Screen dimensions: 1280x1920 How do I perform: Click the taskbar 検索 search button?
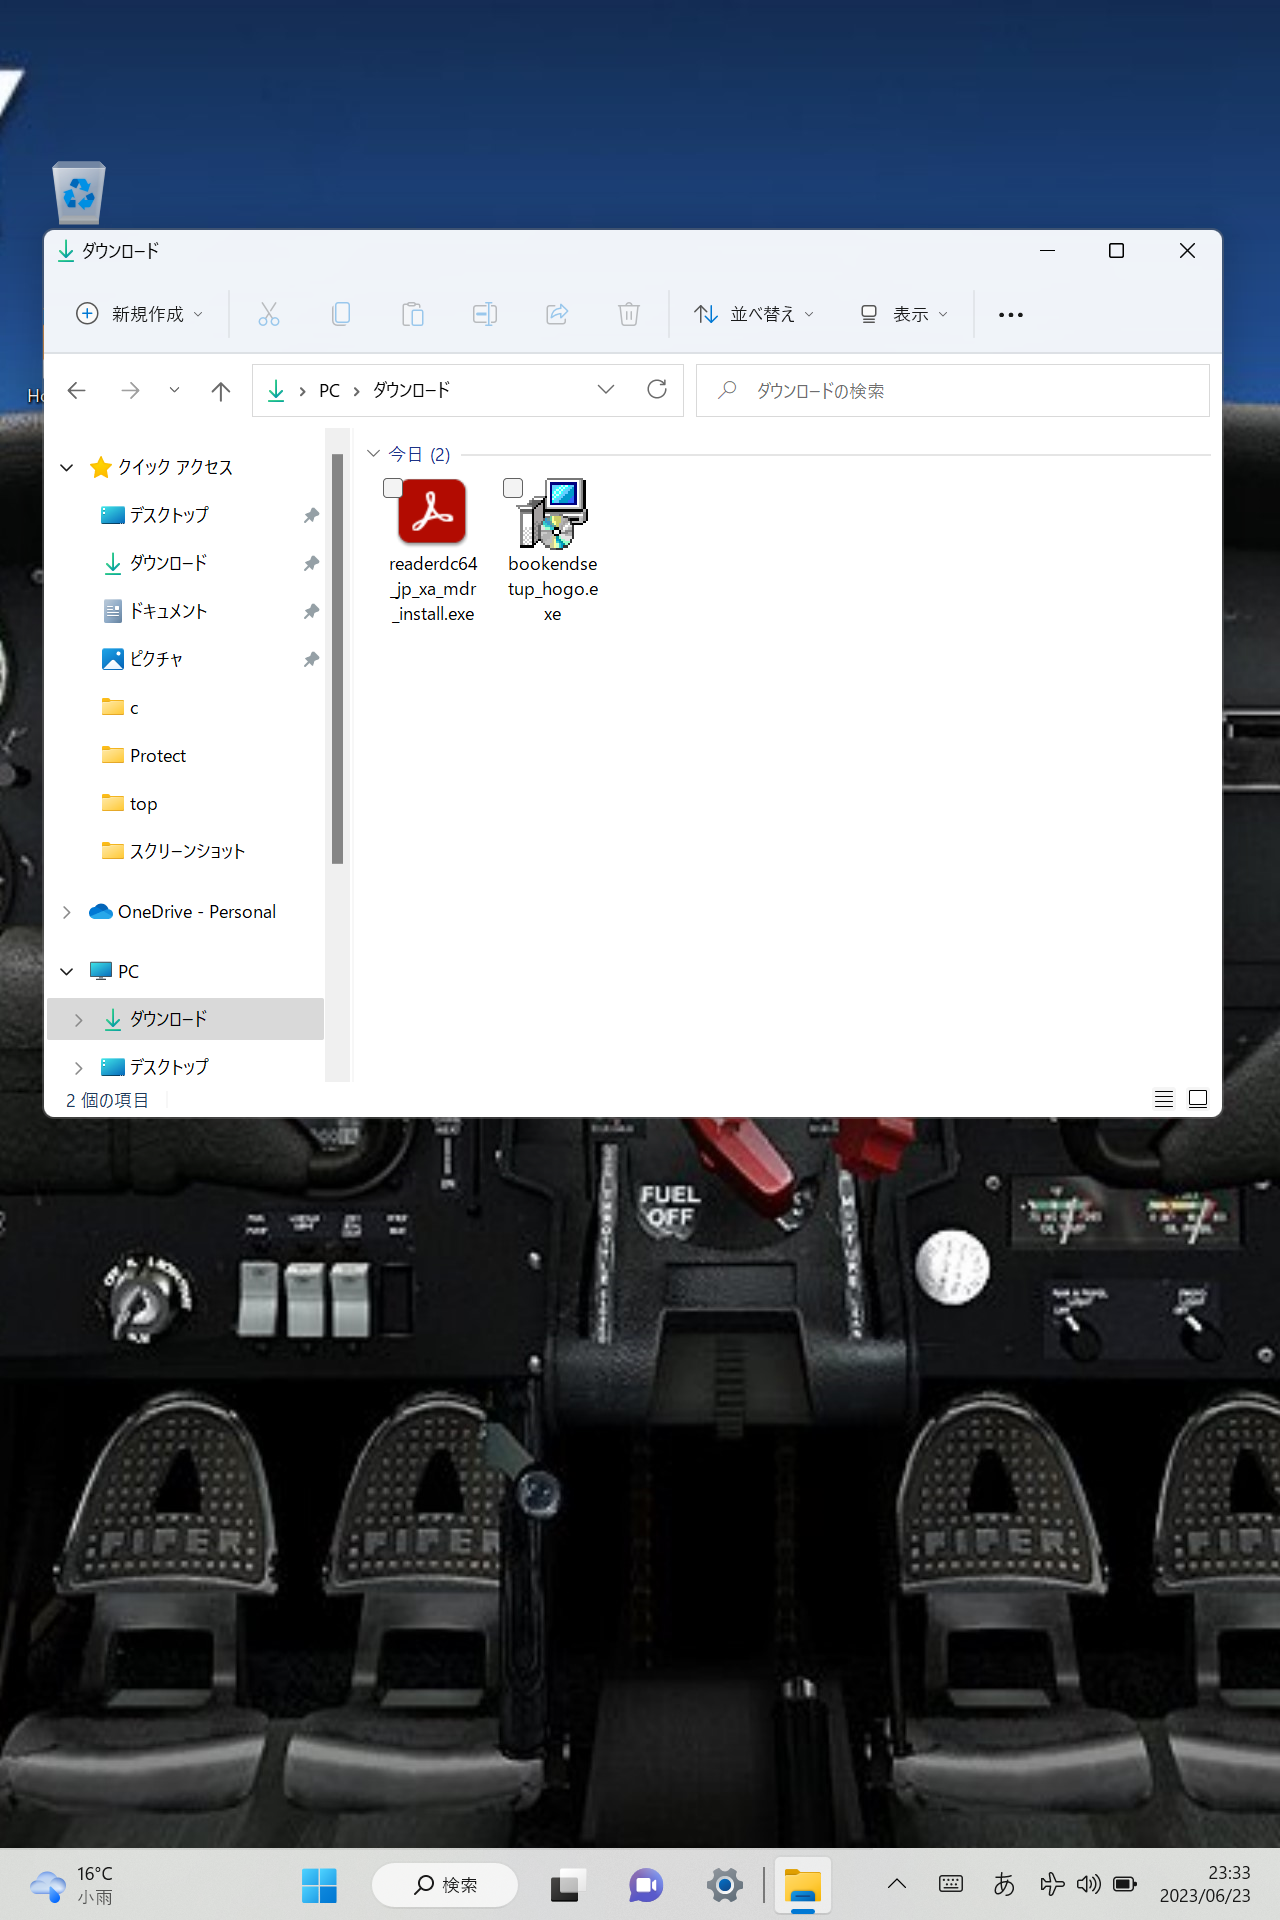[x=445, y=1885]
